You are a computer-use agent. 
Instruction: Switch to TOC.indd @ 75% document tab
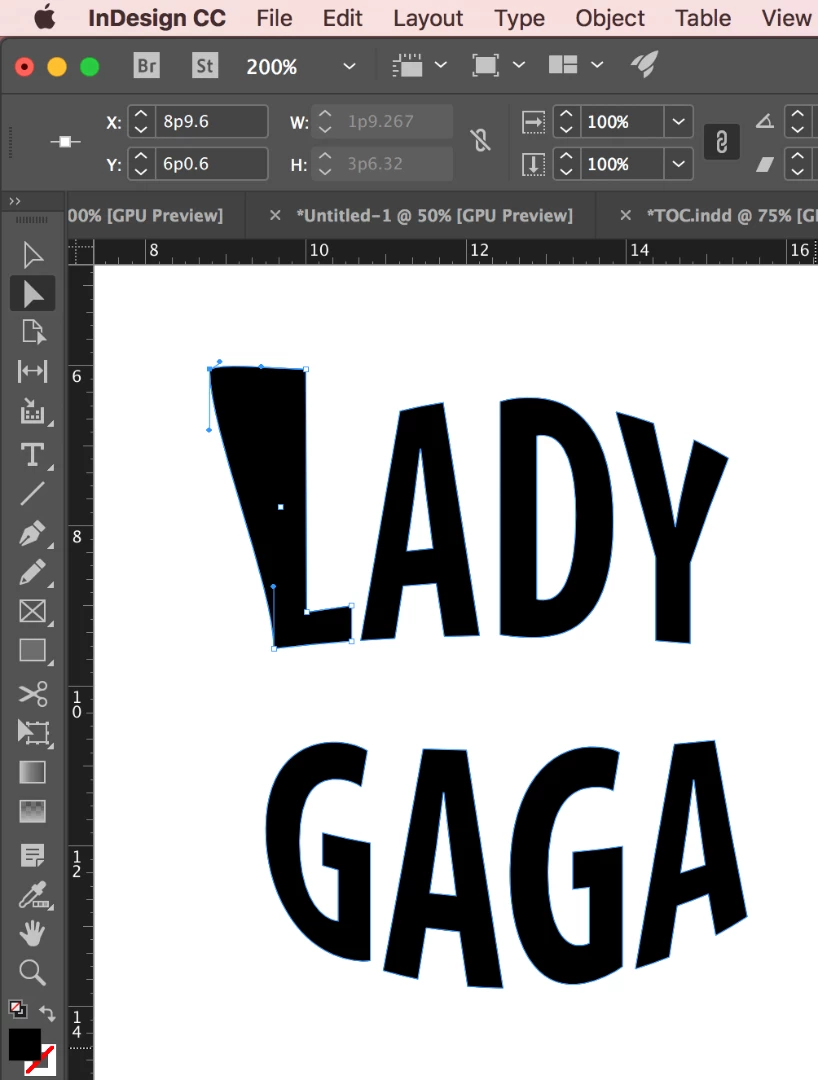click(x=731, y=216)
